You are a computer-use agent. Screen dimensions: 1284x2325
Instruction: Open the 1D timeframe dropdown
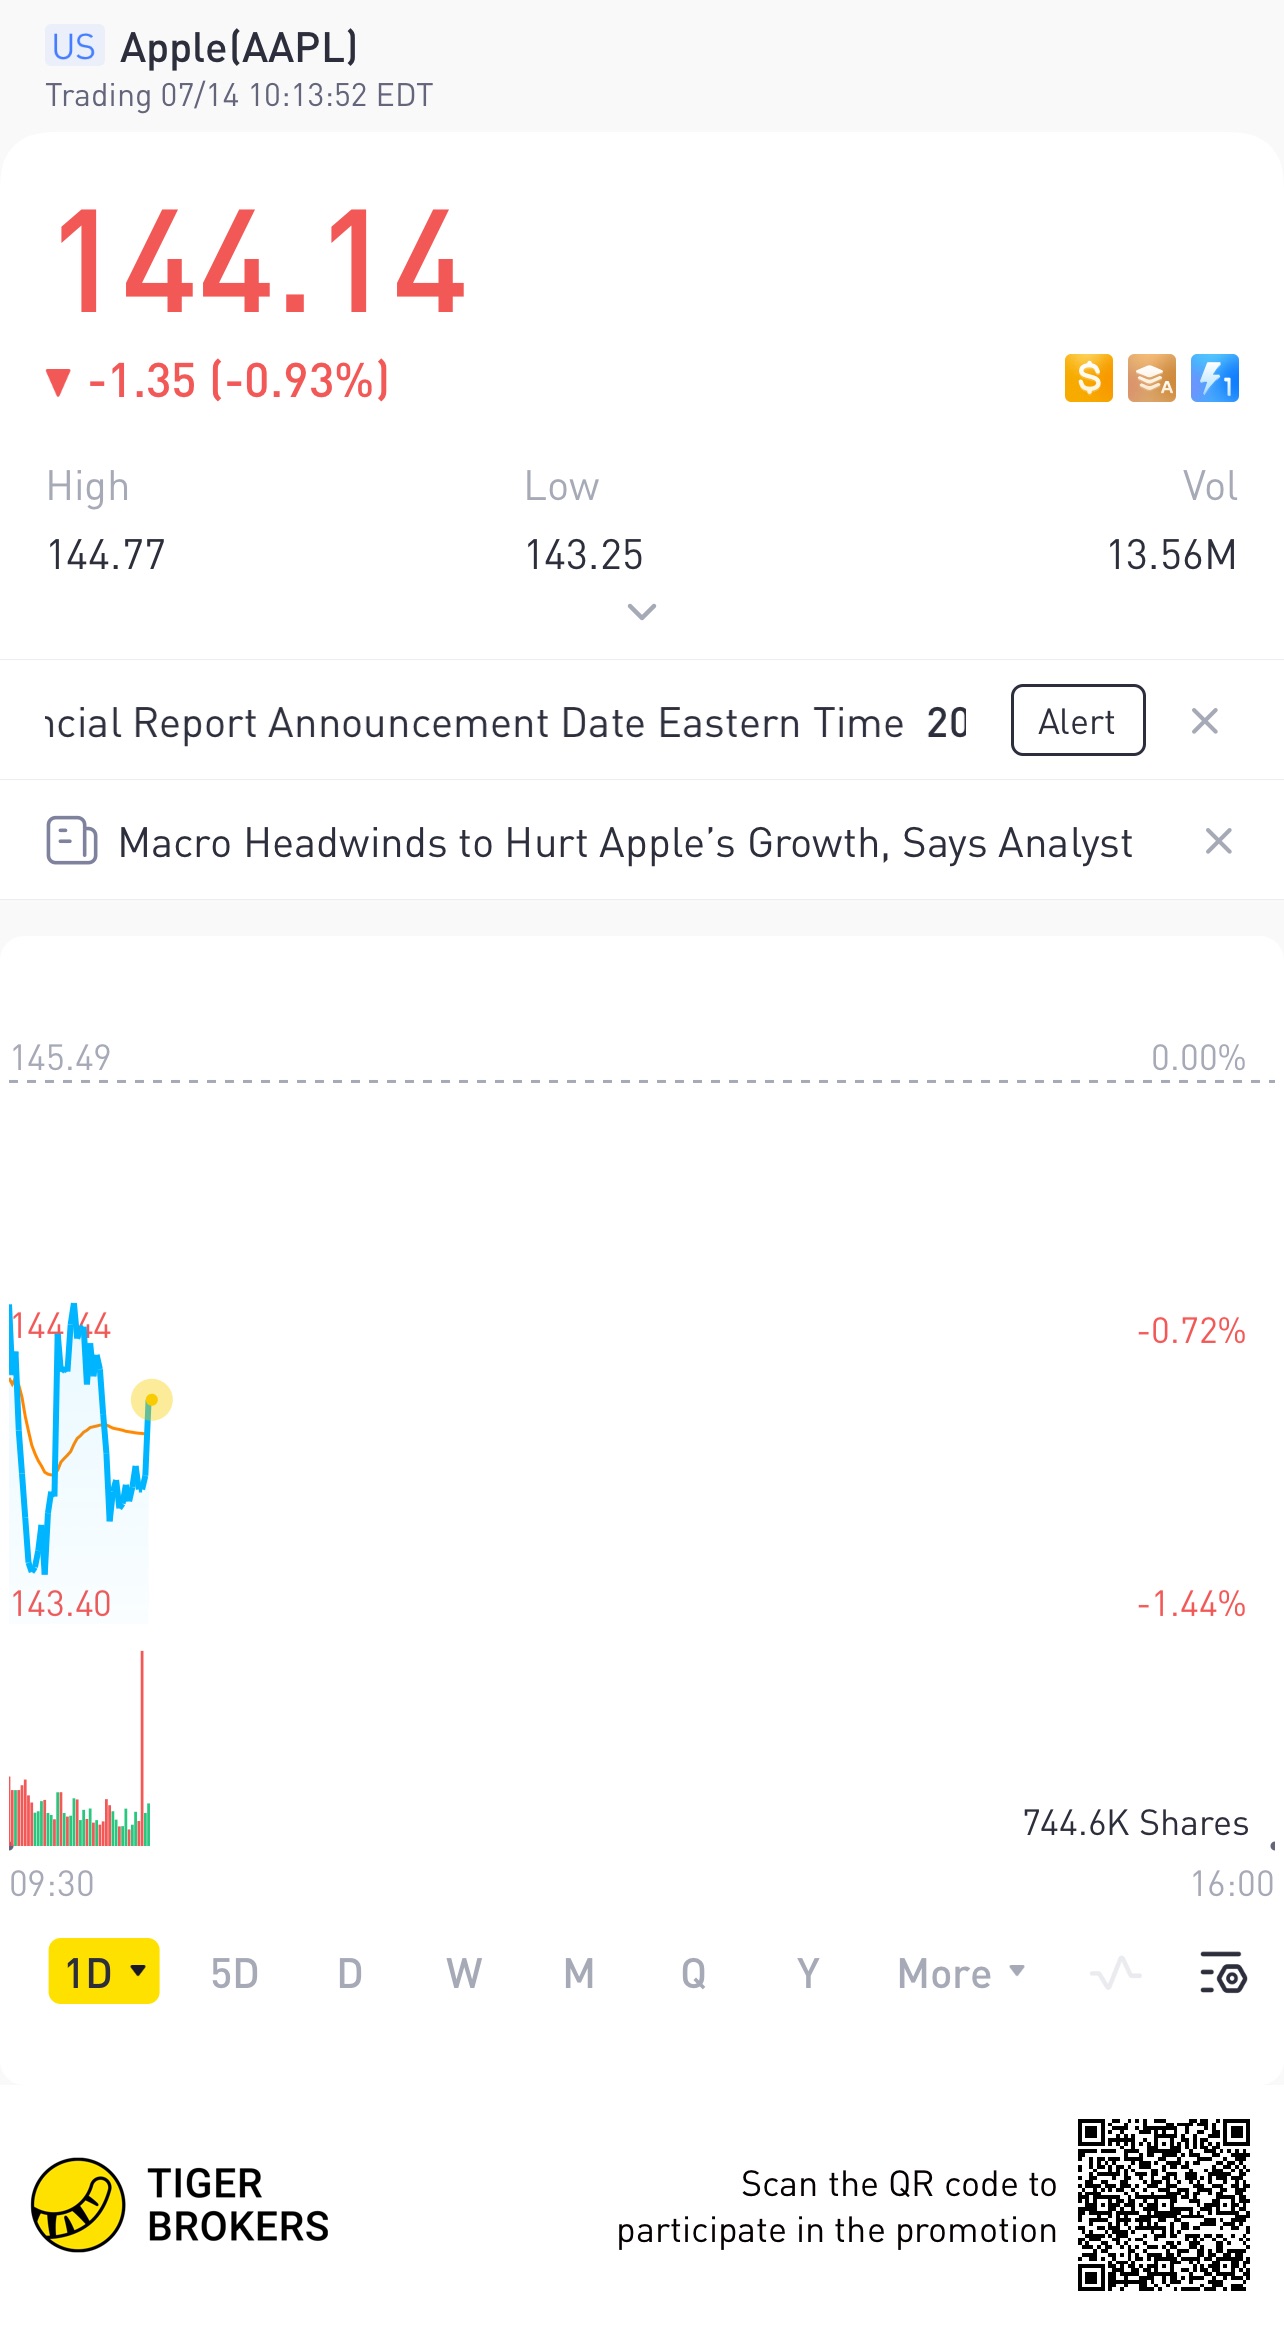[104, 1973]
